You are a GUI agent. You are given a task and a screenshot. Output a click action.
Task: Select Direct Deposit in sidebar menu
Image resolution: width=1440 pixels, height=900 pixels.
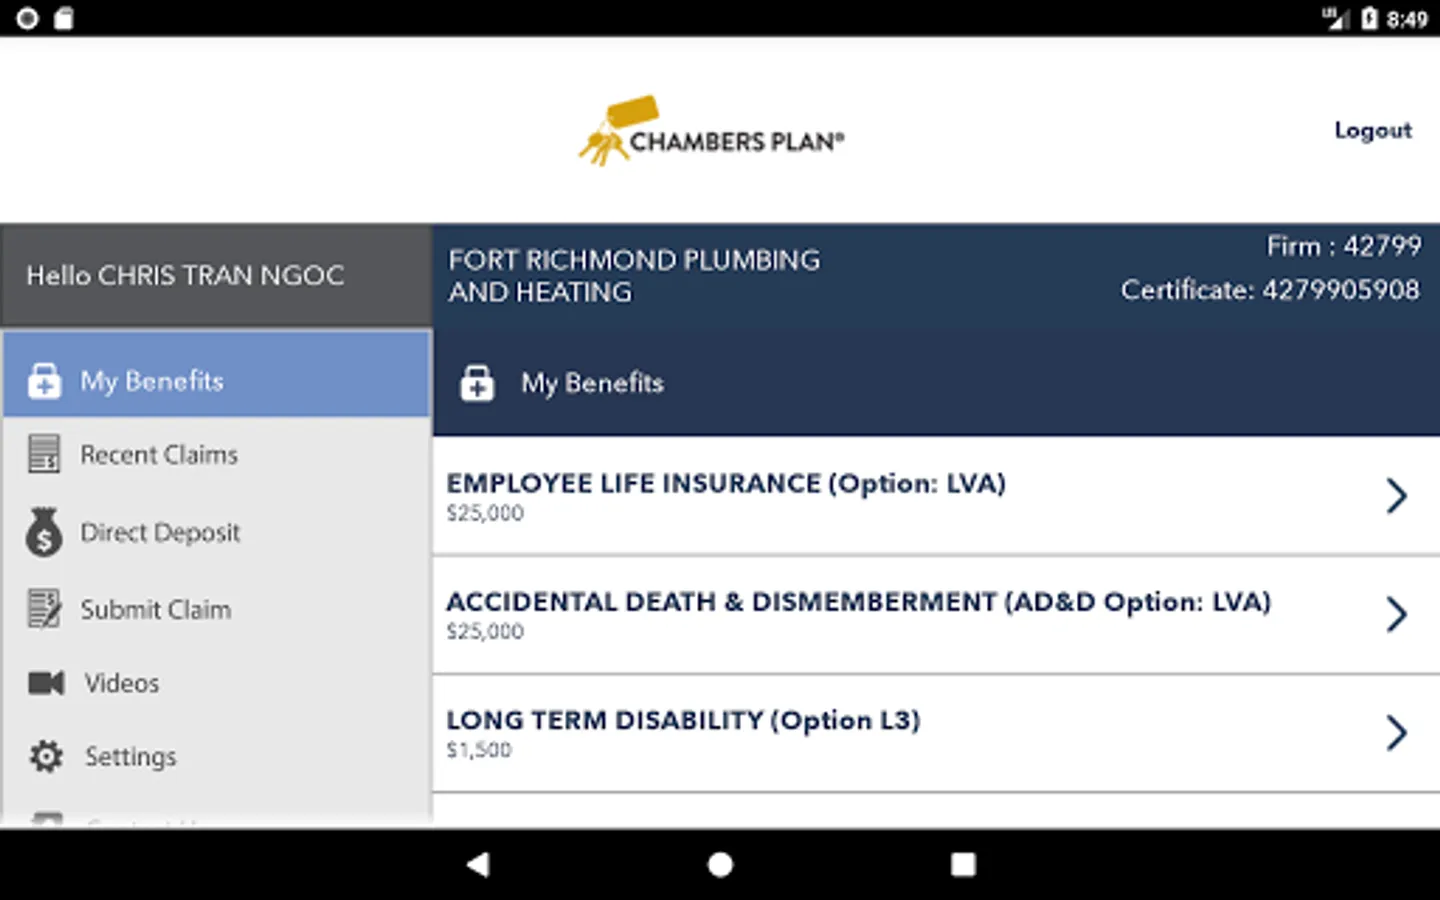tap(160, 532)
